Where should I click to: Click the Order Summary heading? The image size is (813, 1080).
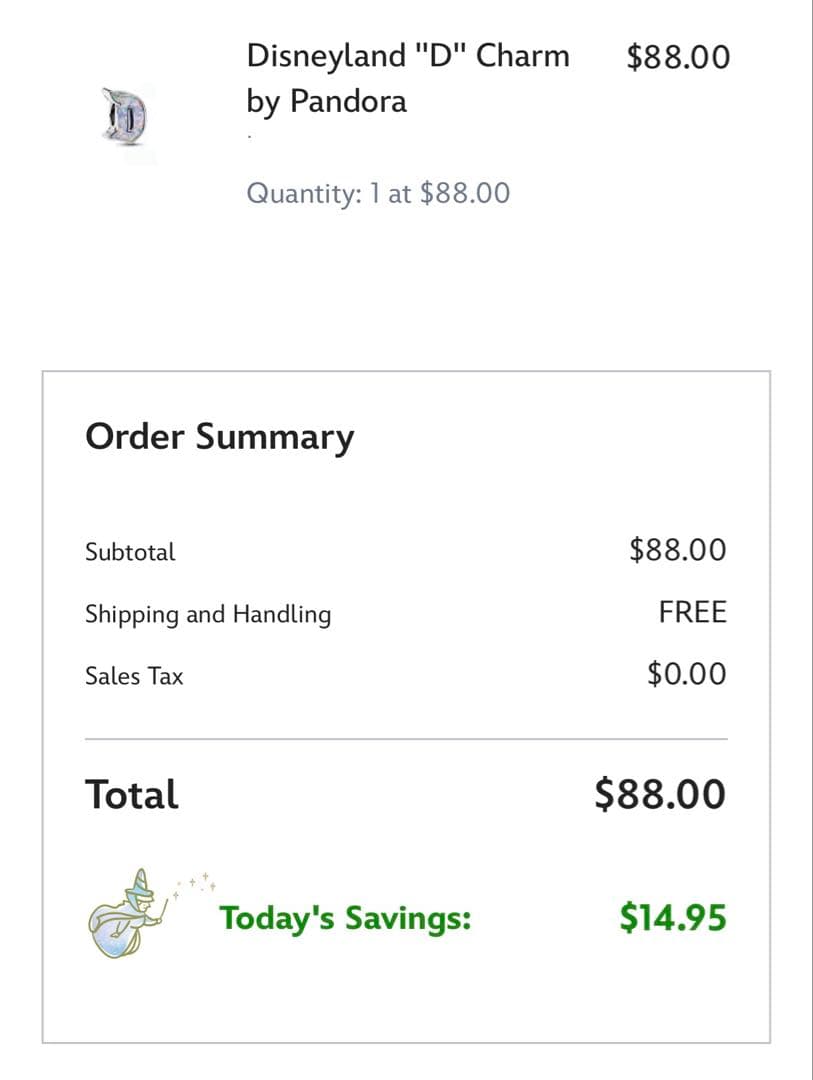(220, 437)
